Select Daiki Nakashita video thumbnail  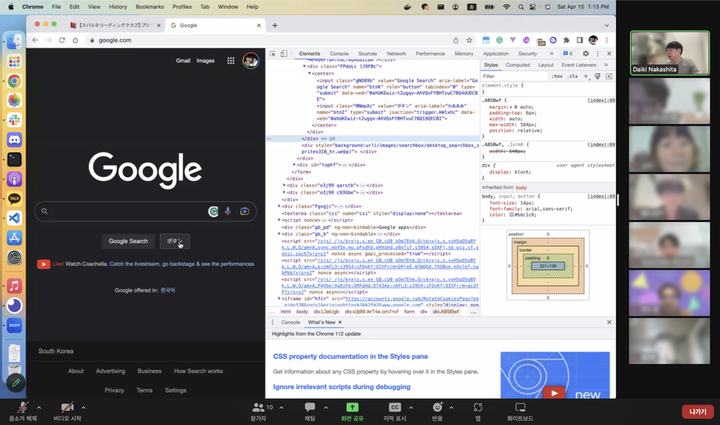tap(669, 53)
